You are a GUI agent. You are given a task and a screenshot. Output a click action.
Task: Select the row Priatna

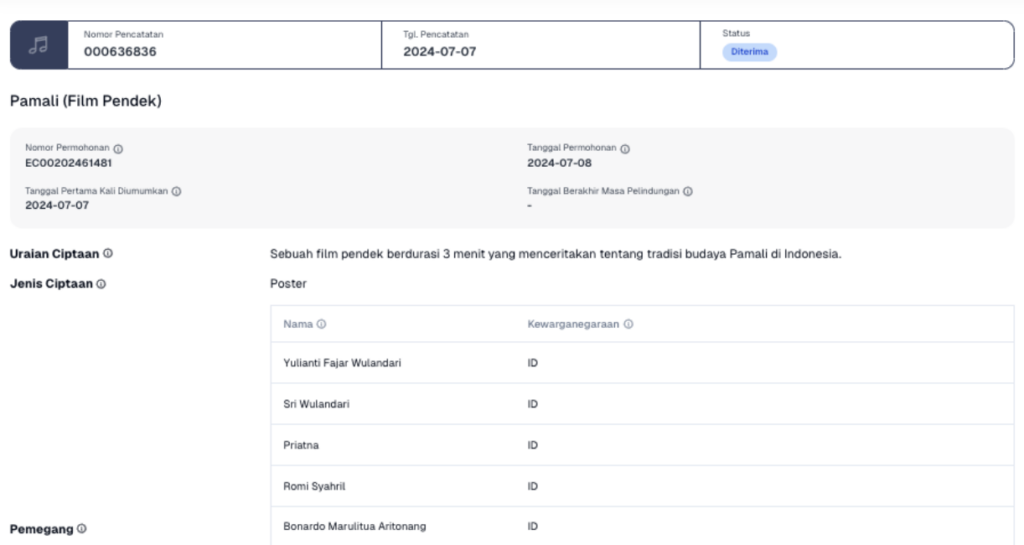point(643,445)
